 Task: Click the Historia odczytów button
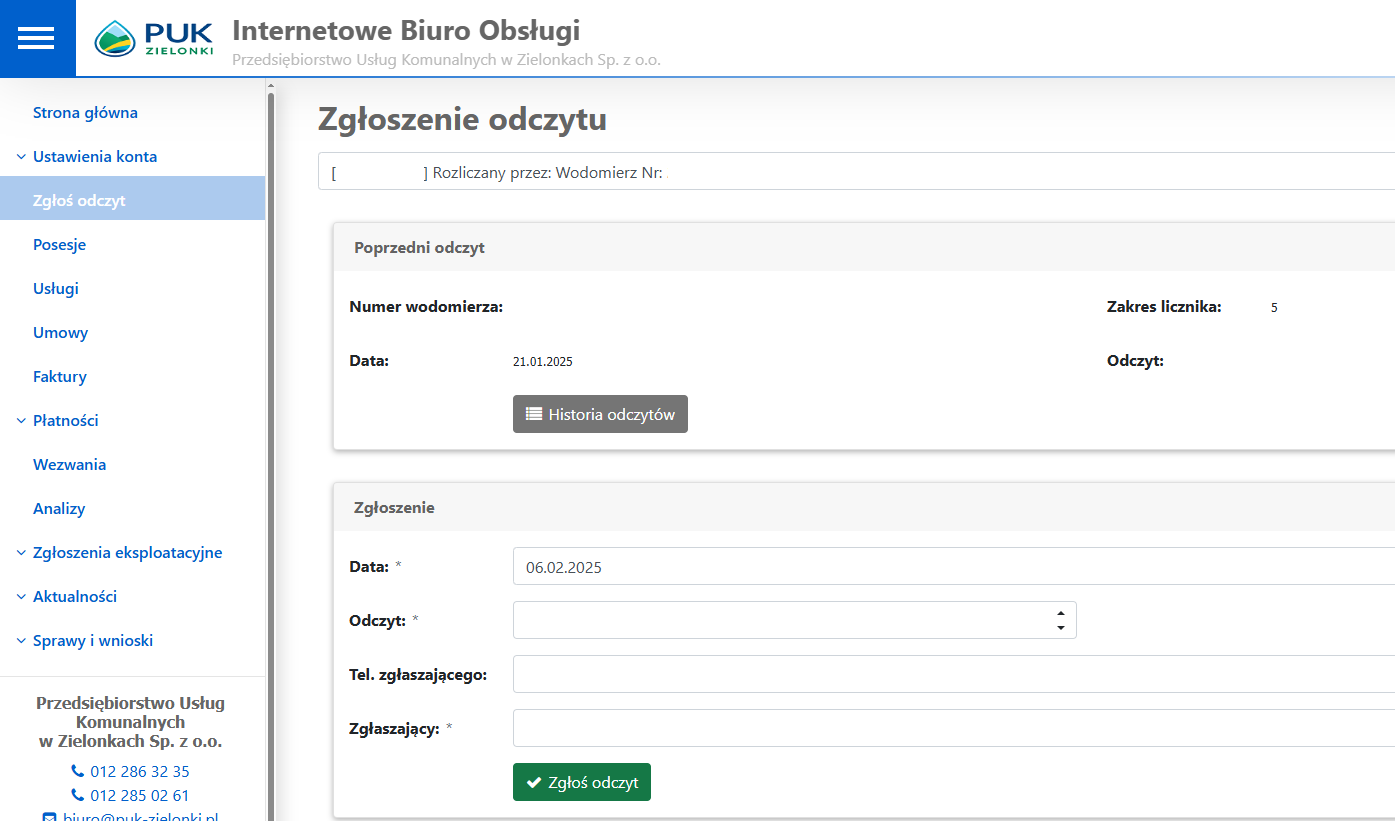[x=600, y=414]
